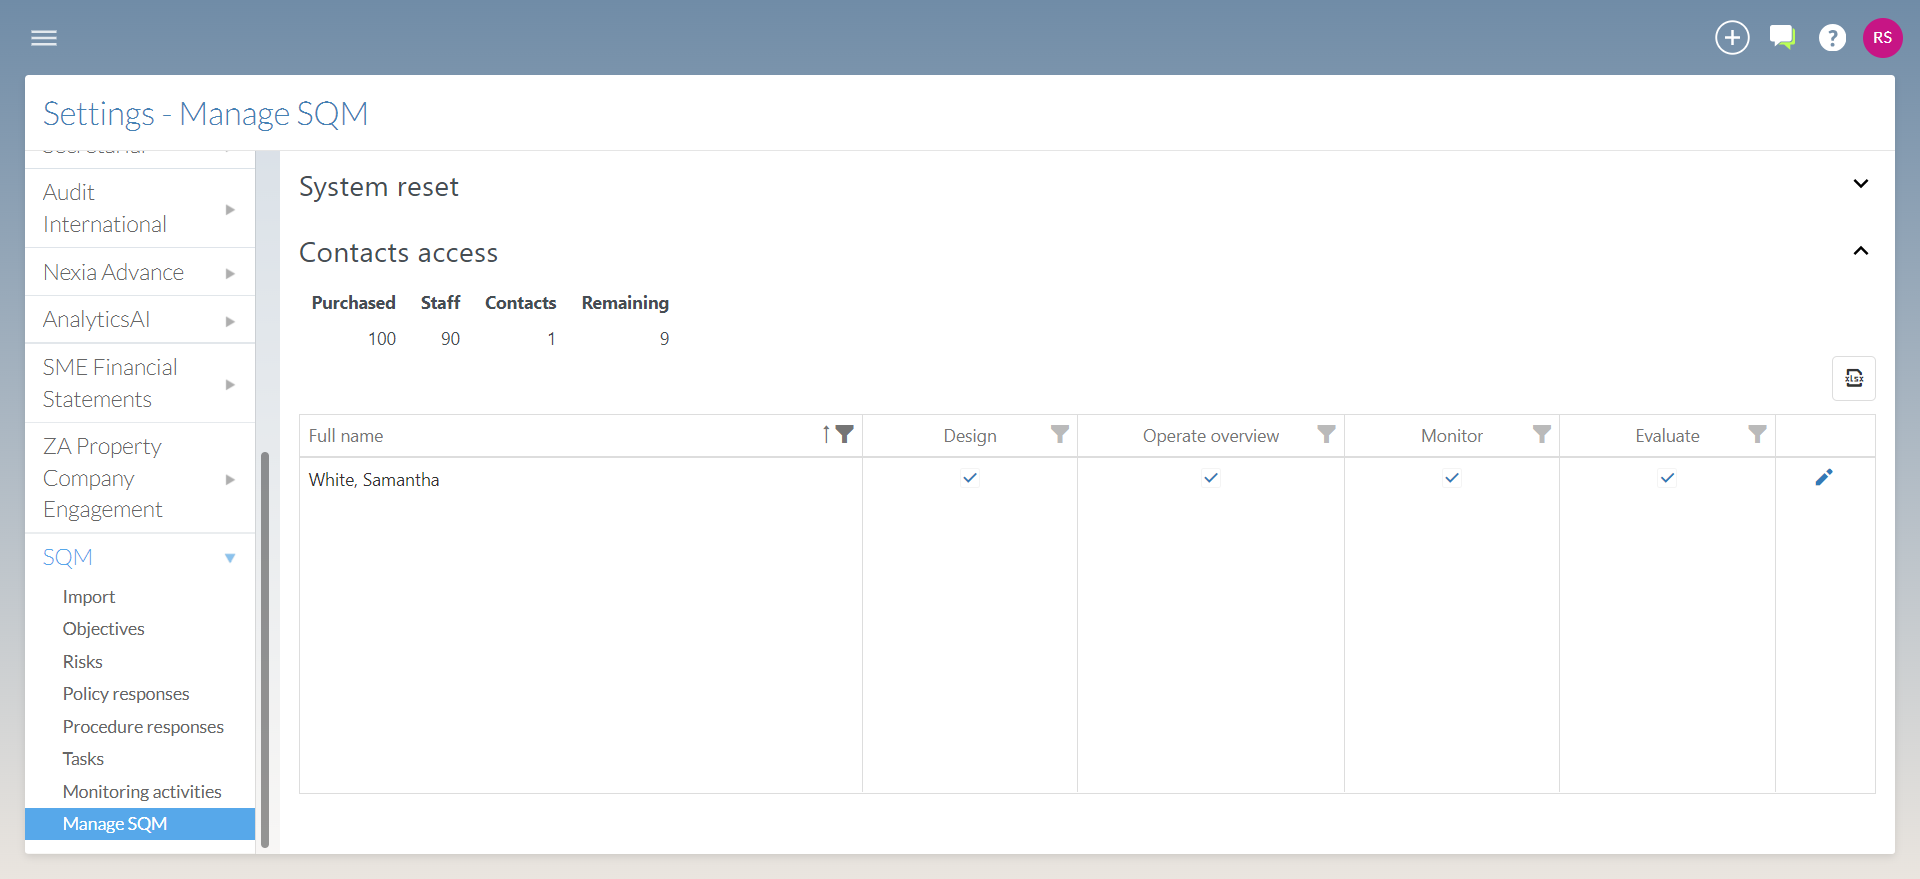This screenshot has height=879, width=1920.
Task: Export contacts table to Excel
Action: pos(1853,378)
